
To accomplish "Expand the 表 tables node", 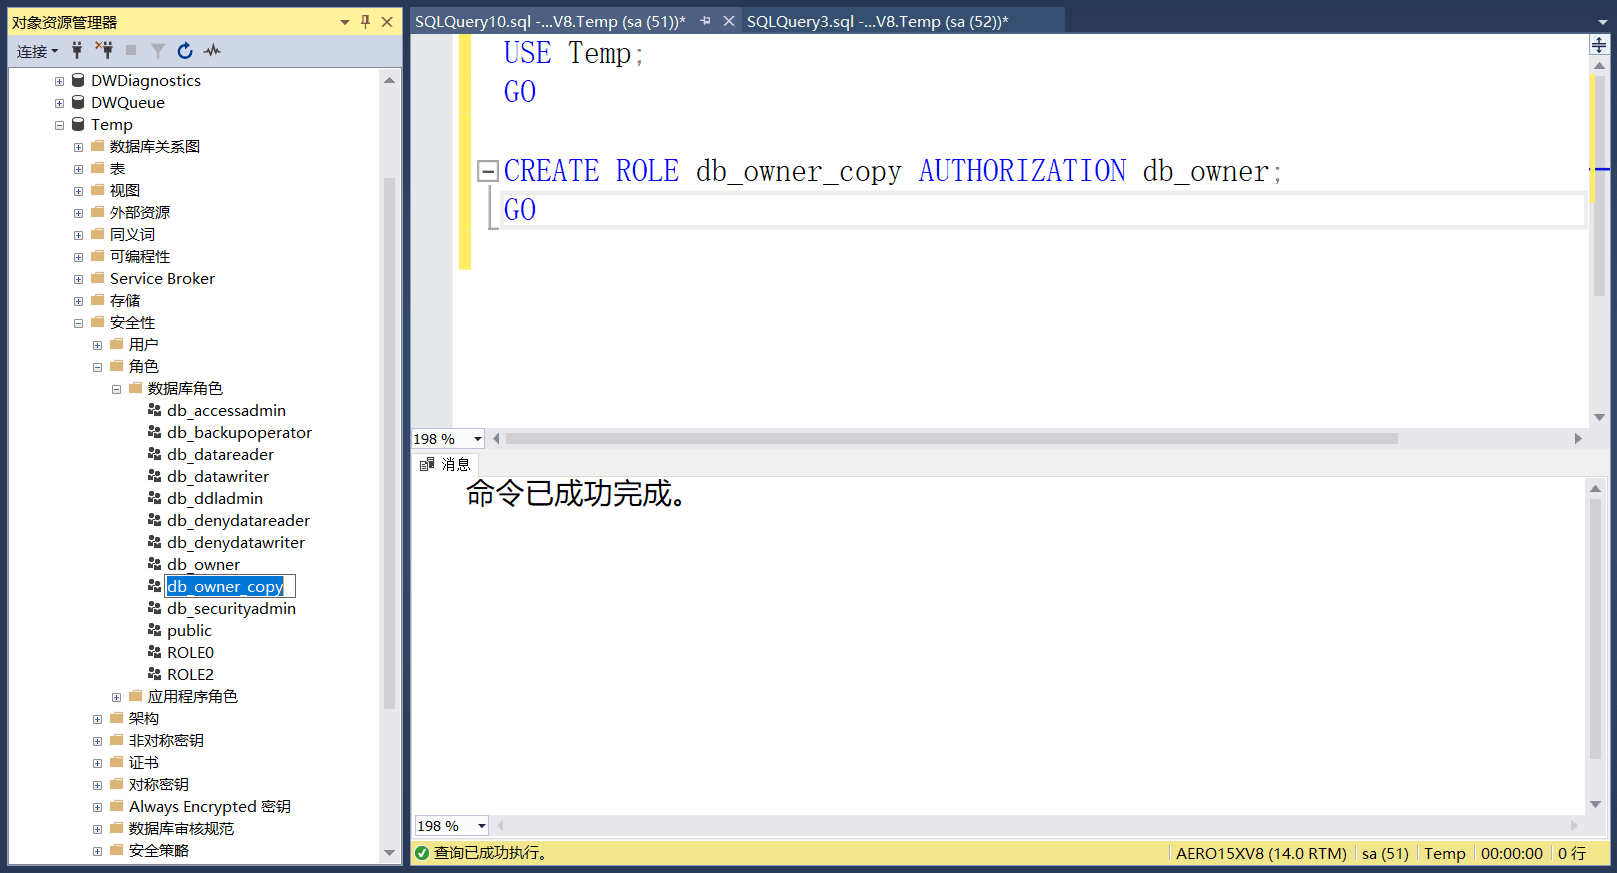I will (78, 169).
